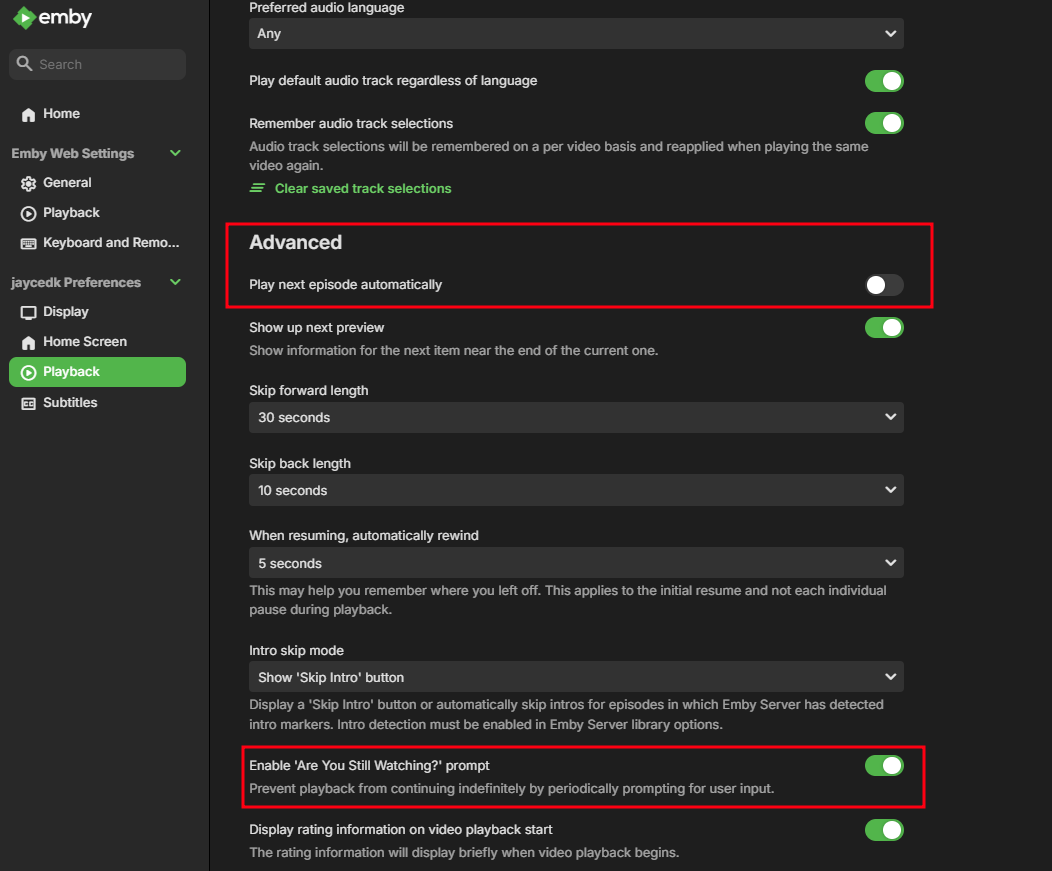
Task: Toggle Remember audio track selections off
Action: tap(884, 124)
